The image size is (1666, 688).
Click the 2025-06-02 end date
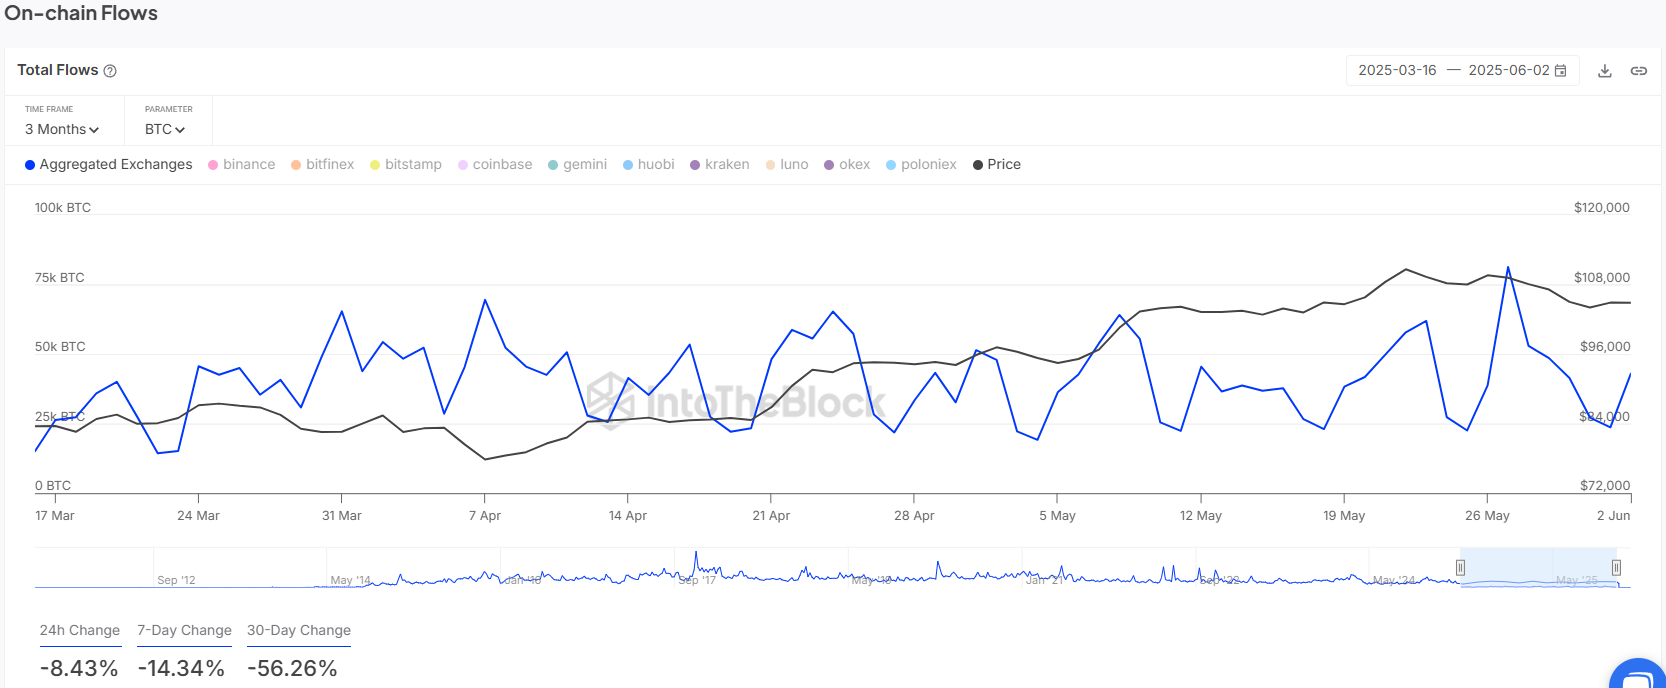click(1508, 71)
